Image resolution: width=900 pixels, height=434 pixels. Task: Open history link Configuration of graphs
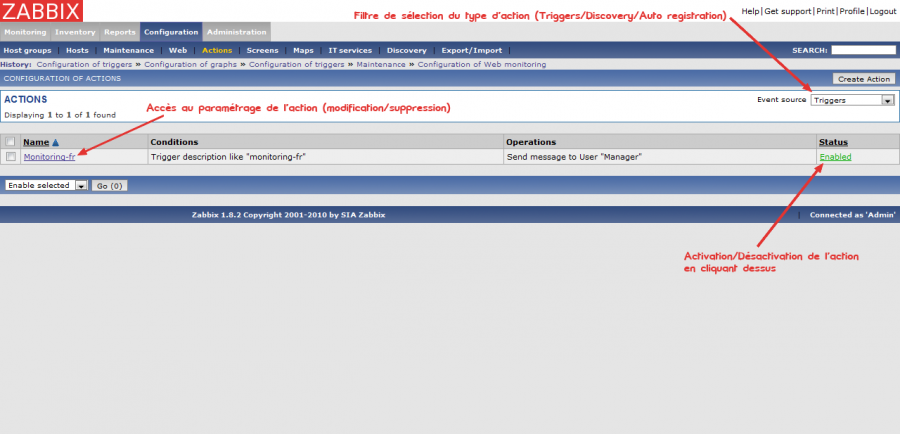[x=191, y=64]
